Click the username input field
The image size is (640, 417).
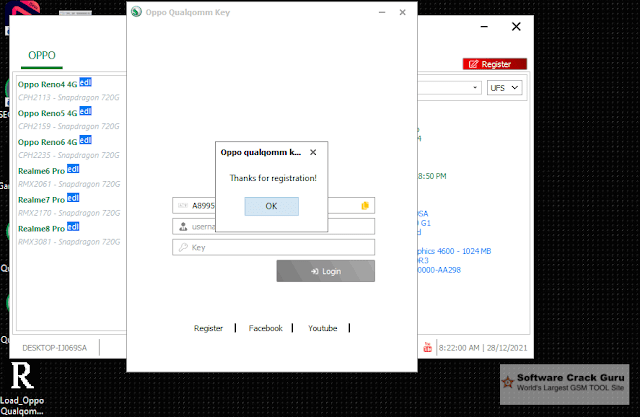273,226
